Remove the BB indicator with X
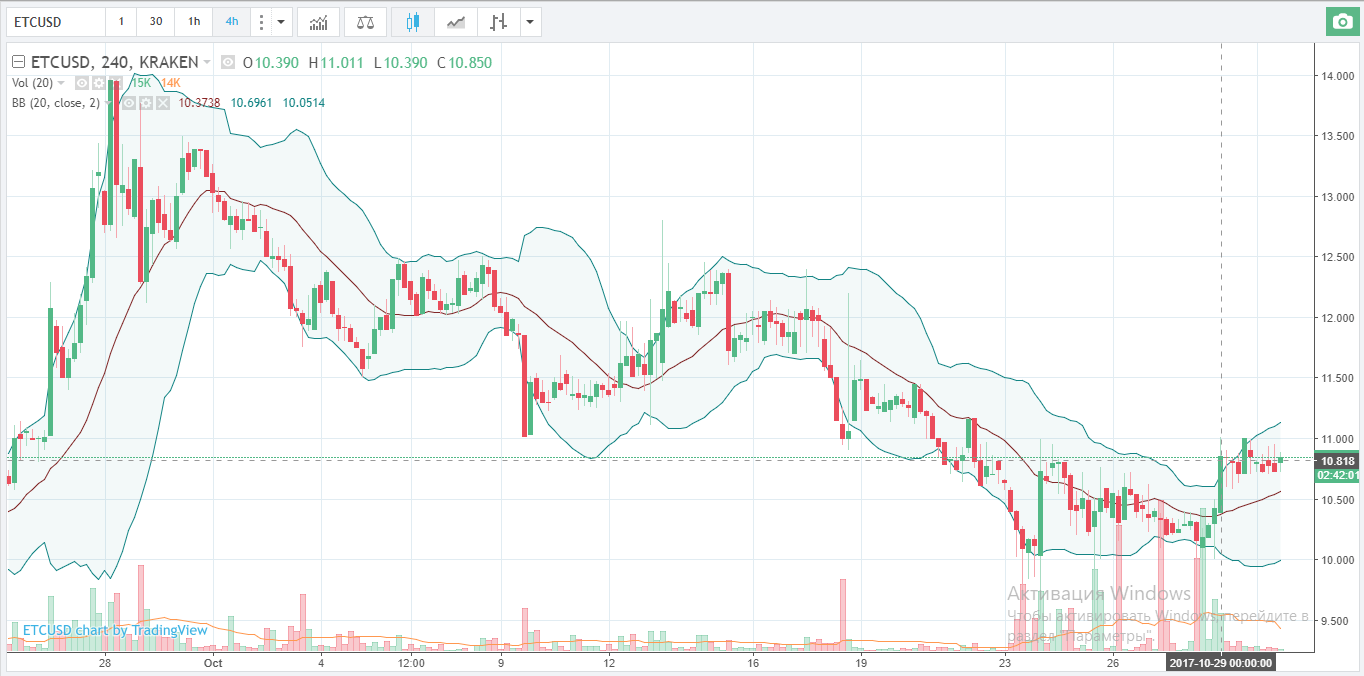 [162, 103]
